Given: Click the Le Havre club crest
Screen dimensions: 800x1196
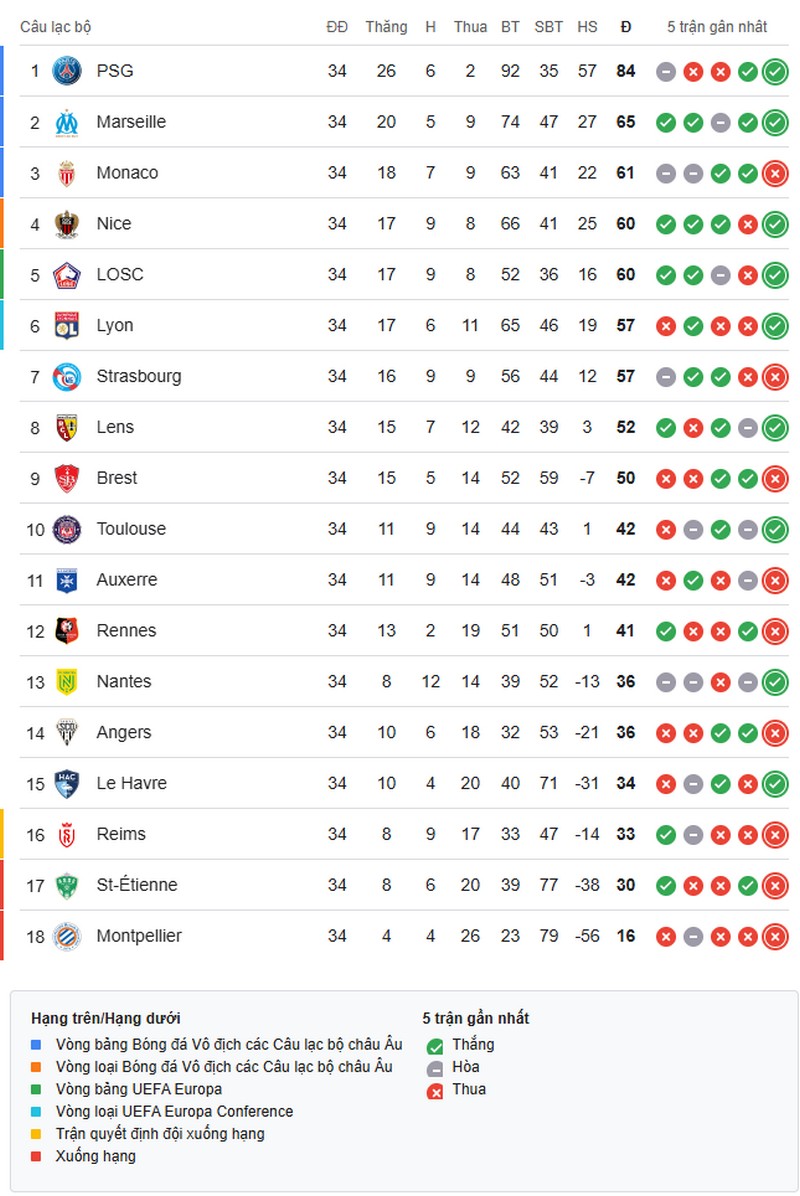Looking at the screenshot, I should point(66,783).
